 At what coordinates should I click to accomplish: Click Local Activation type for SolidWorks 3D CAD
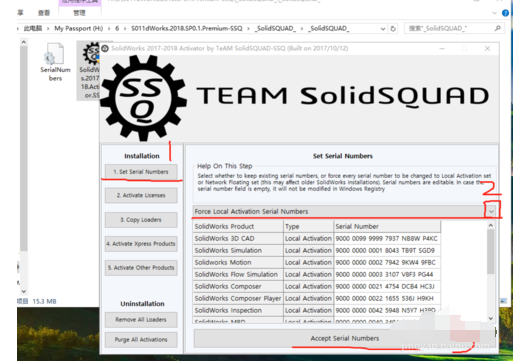point(308,239)
